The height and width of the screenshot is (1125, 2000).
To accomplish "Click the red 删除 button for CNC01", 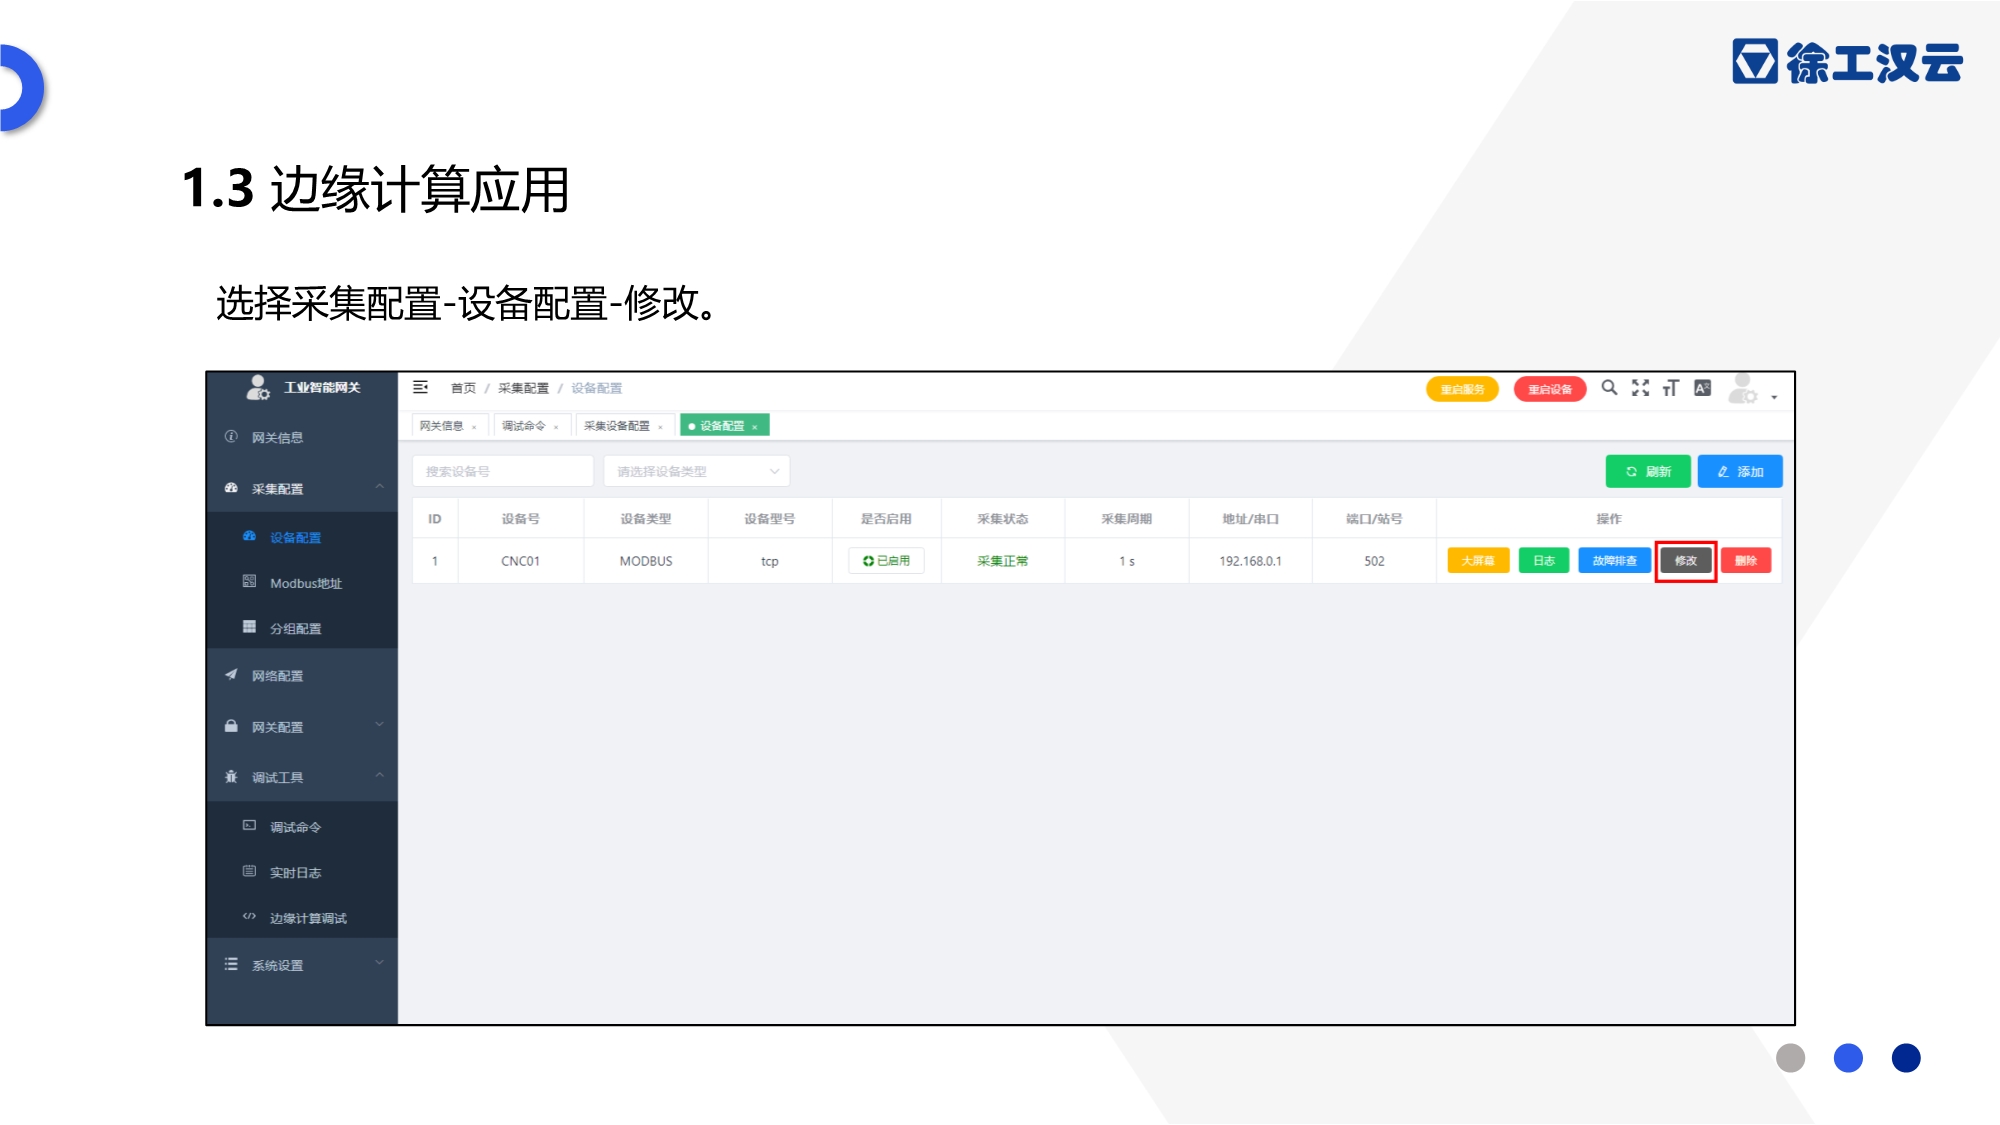I will (x=1746, y=561).
